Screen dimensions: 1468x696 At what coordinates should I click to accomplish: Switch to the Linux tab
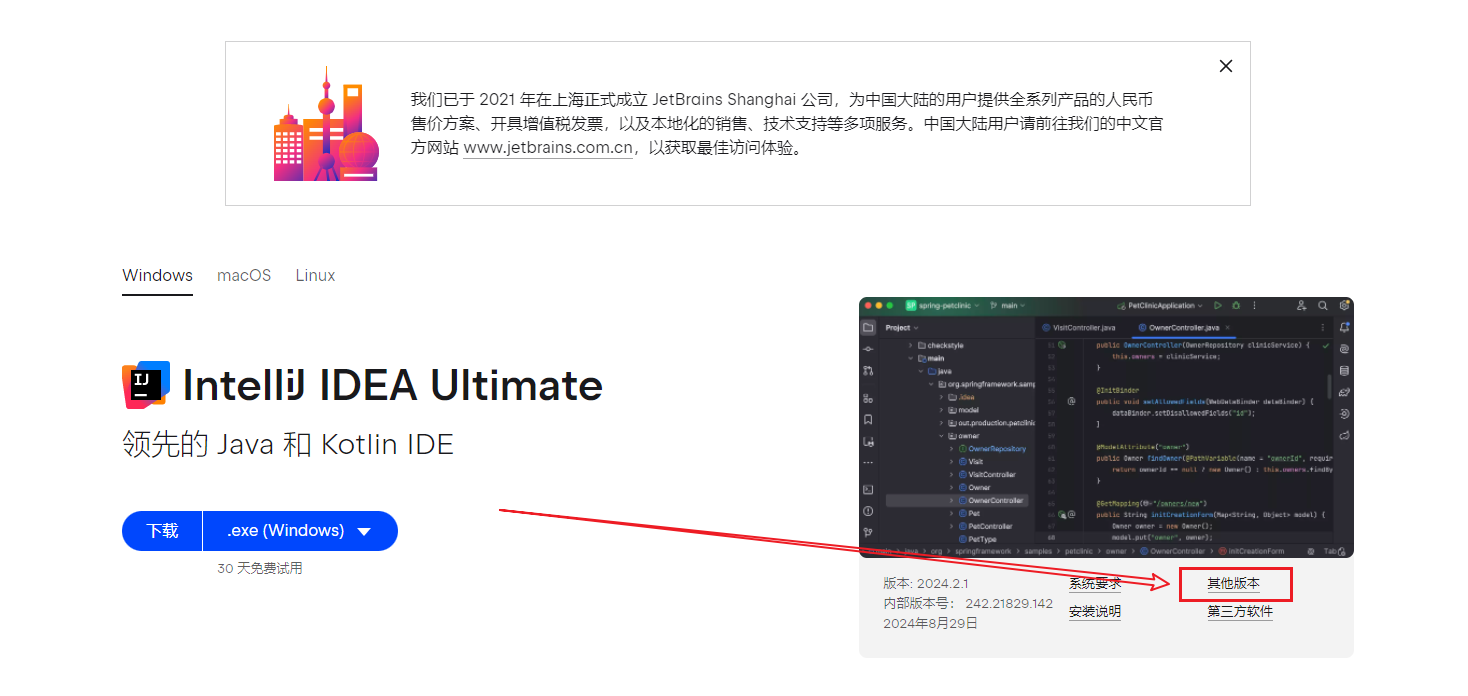point(315,275)
